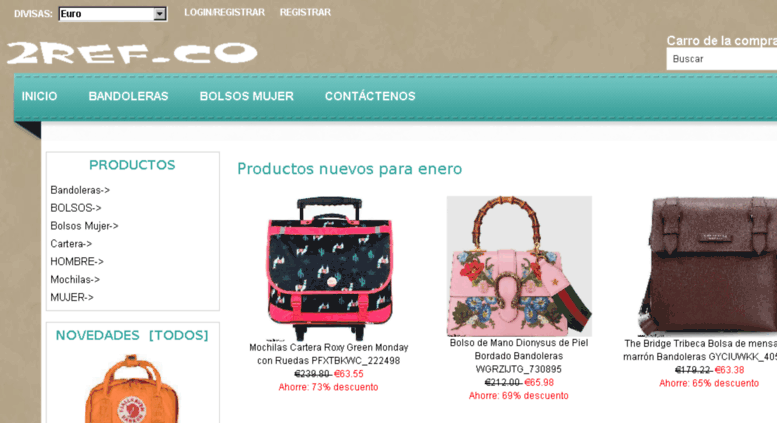Select the Euro currency combo box

click(112, 14)
